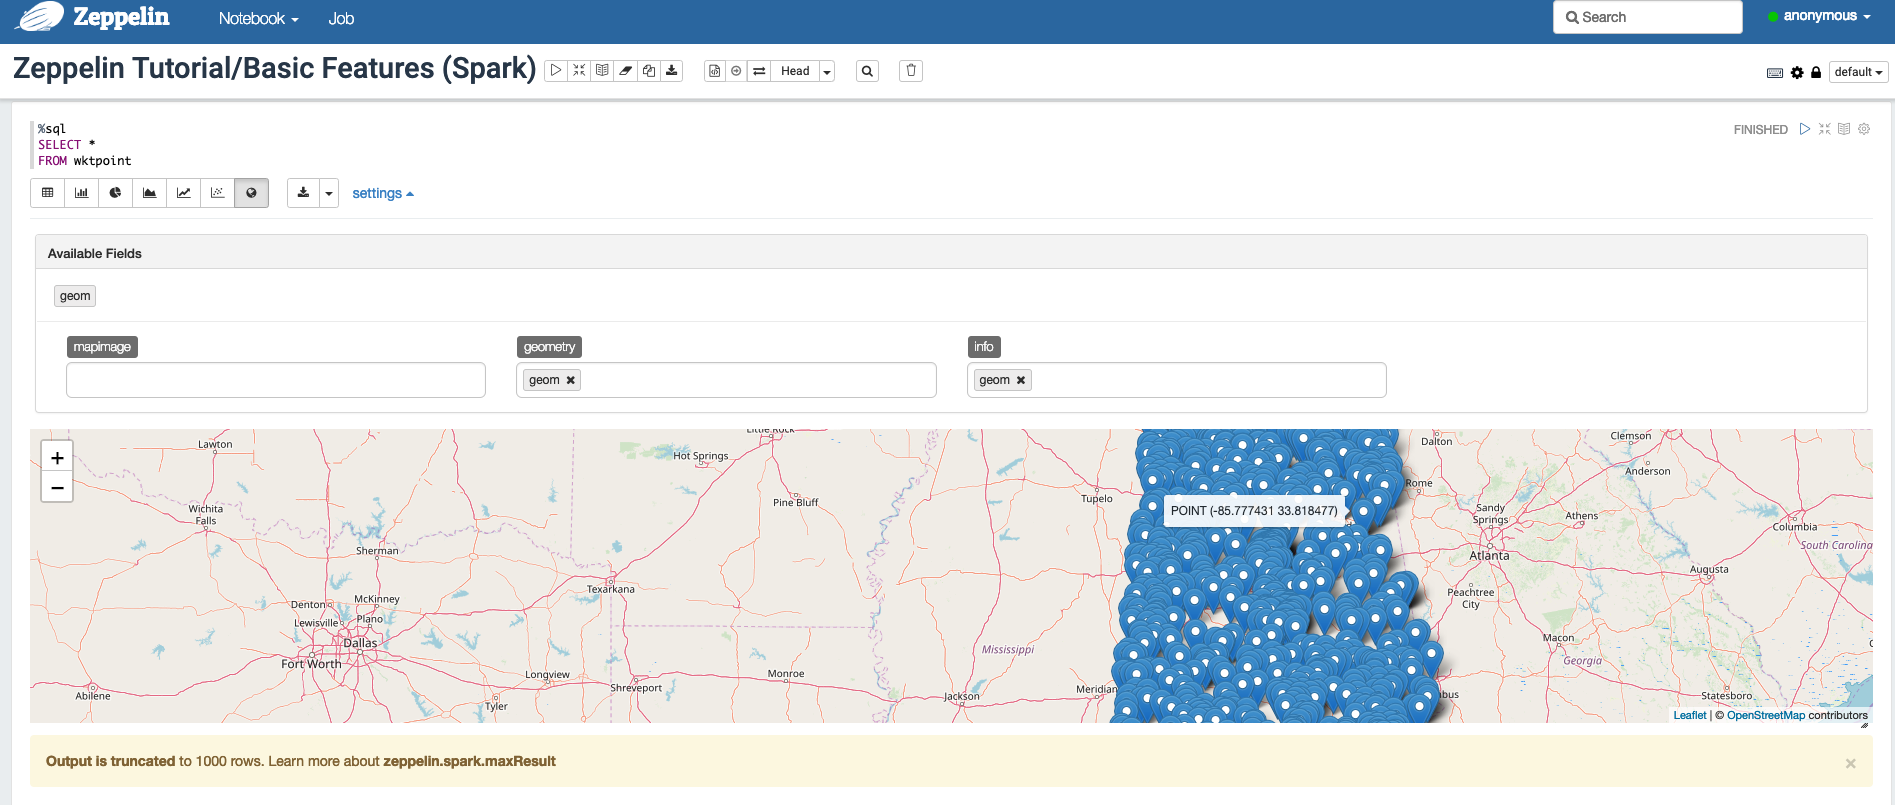Show results as a table
This screenshot has height=805, width=1895.
[47, 193]
